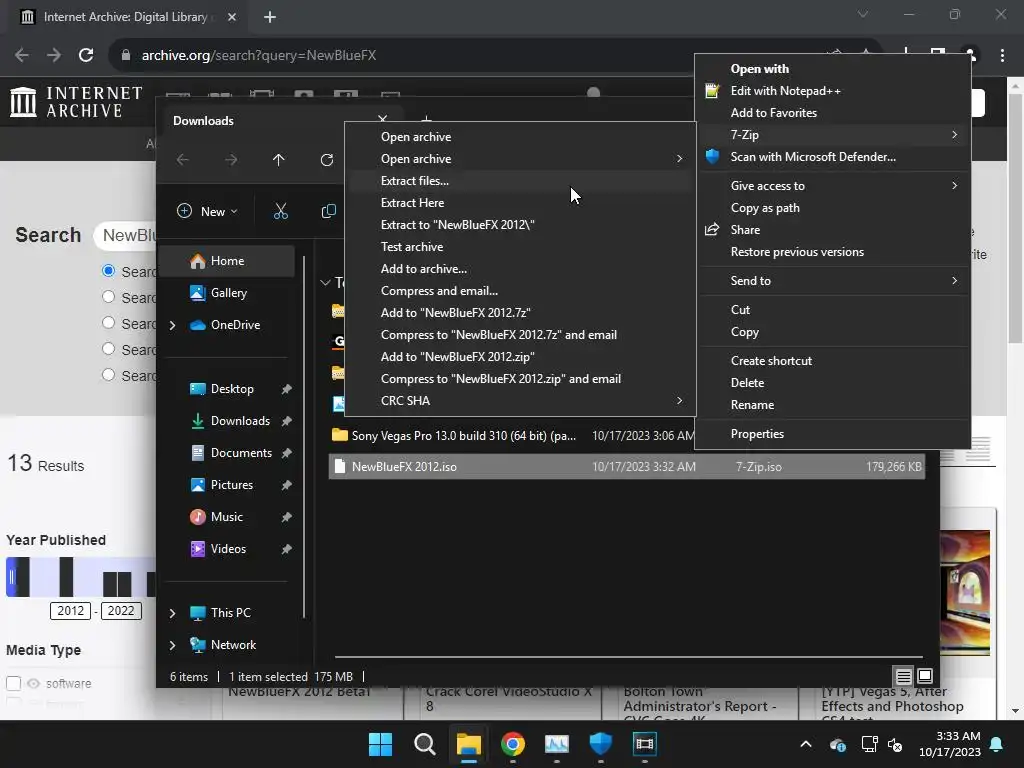Click the Chrome address bar URL
The image size is (1024, 768).
coord(259,56)
